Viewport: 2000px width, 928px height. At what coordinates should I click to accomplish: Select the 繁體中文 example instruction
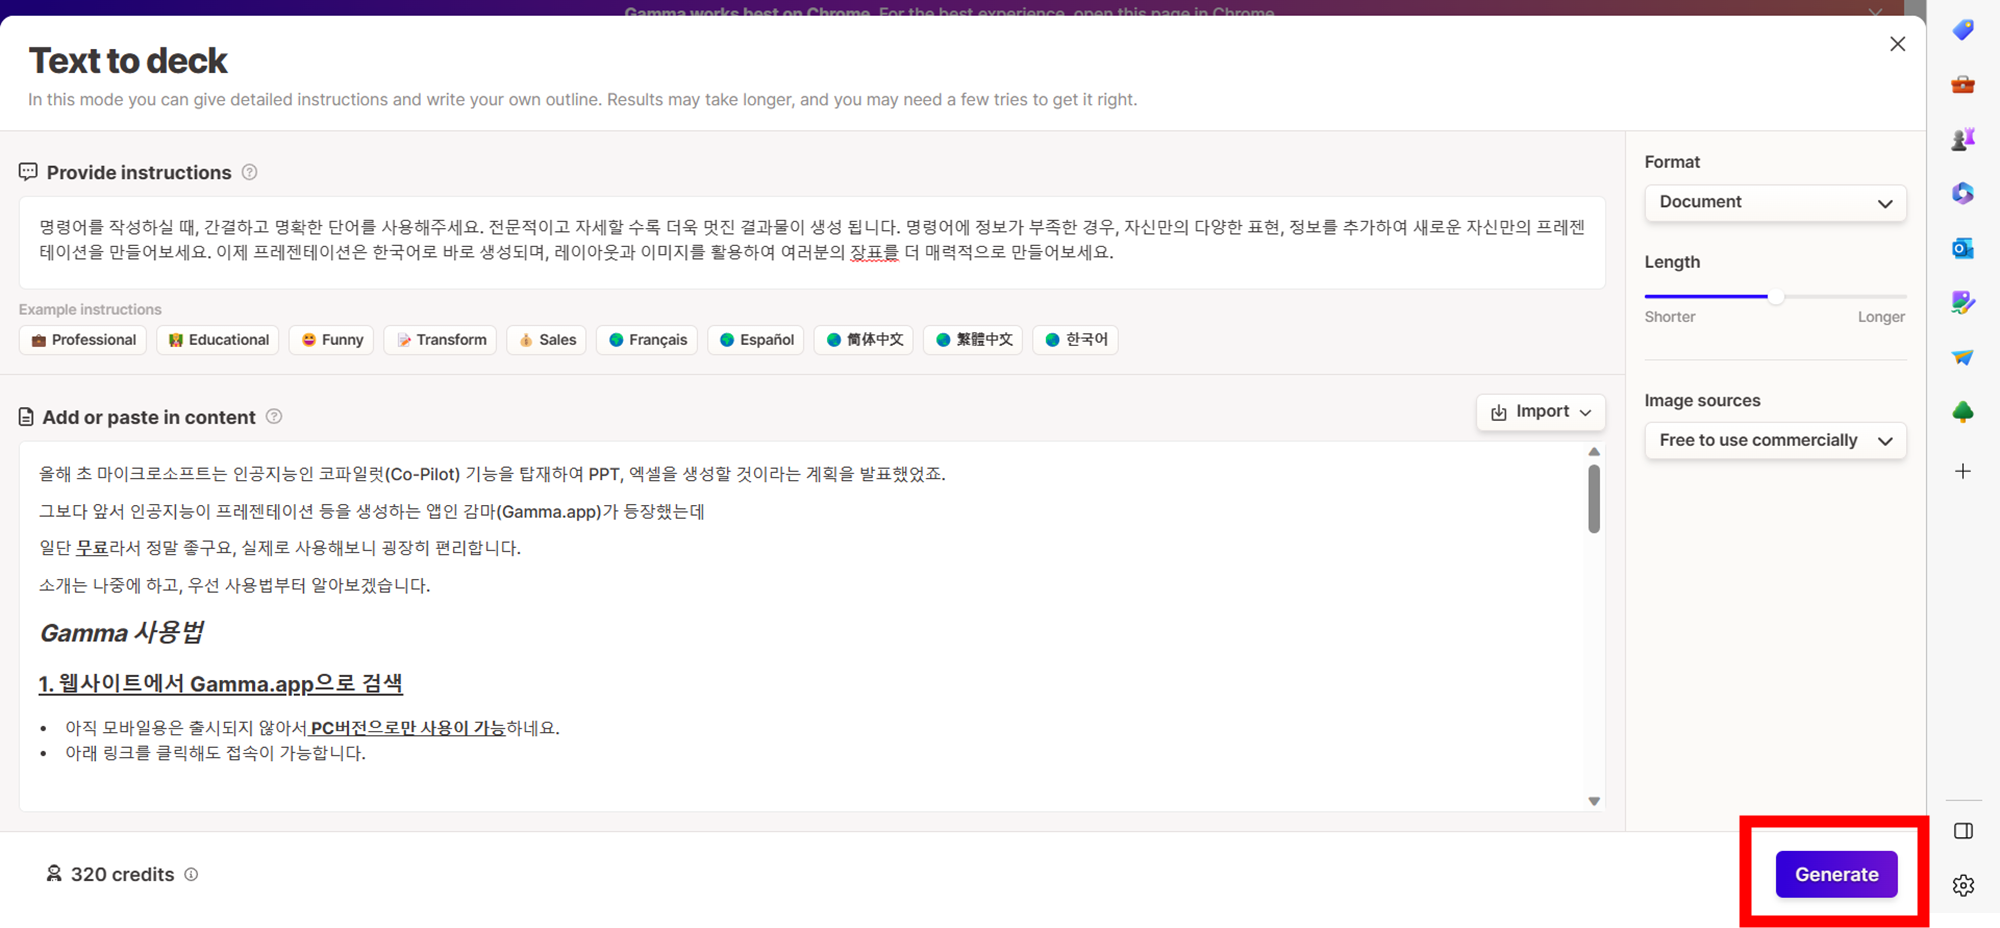coord(973,340)
